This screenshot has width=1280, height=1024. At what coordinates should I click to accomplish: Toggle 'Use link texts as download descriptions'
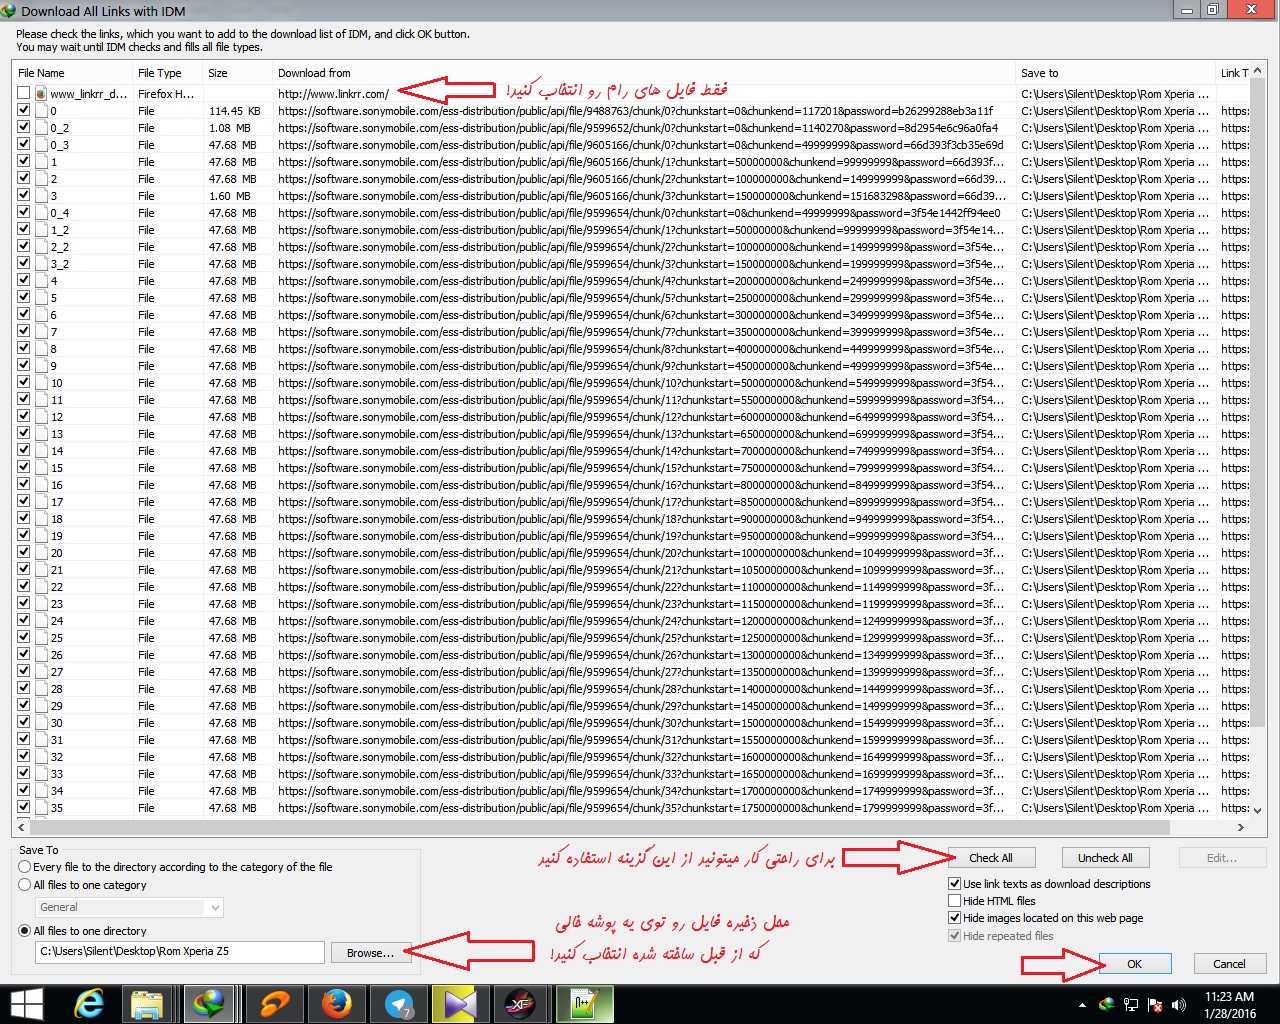click(x=954, y=884)
